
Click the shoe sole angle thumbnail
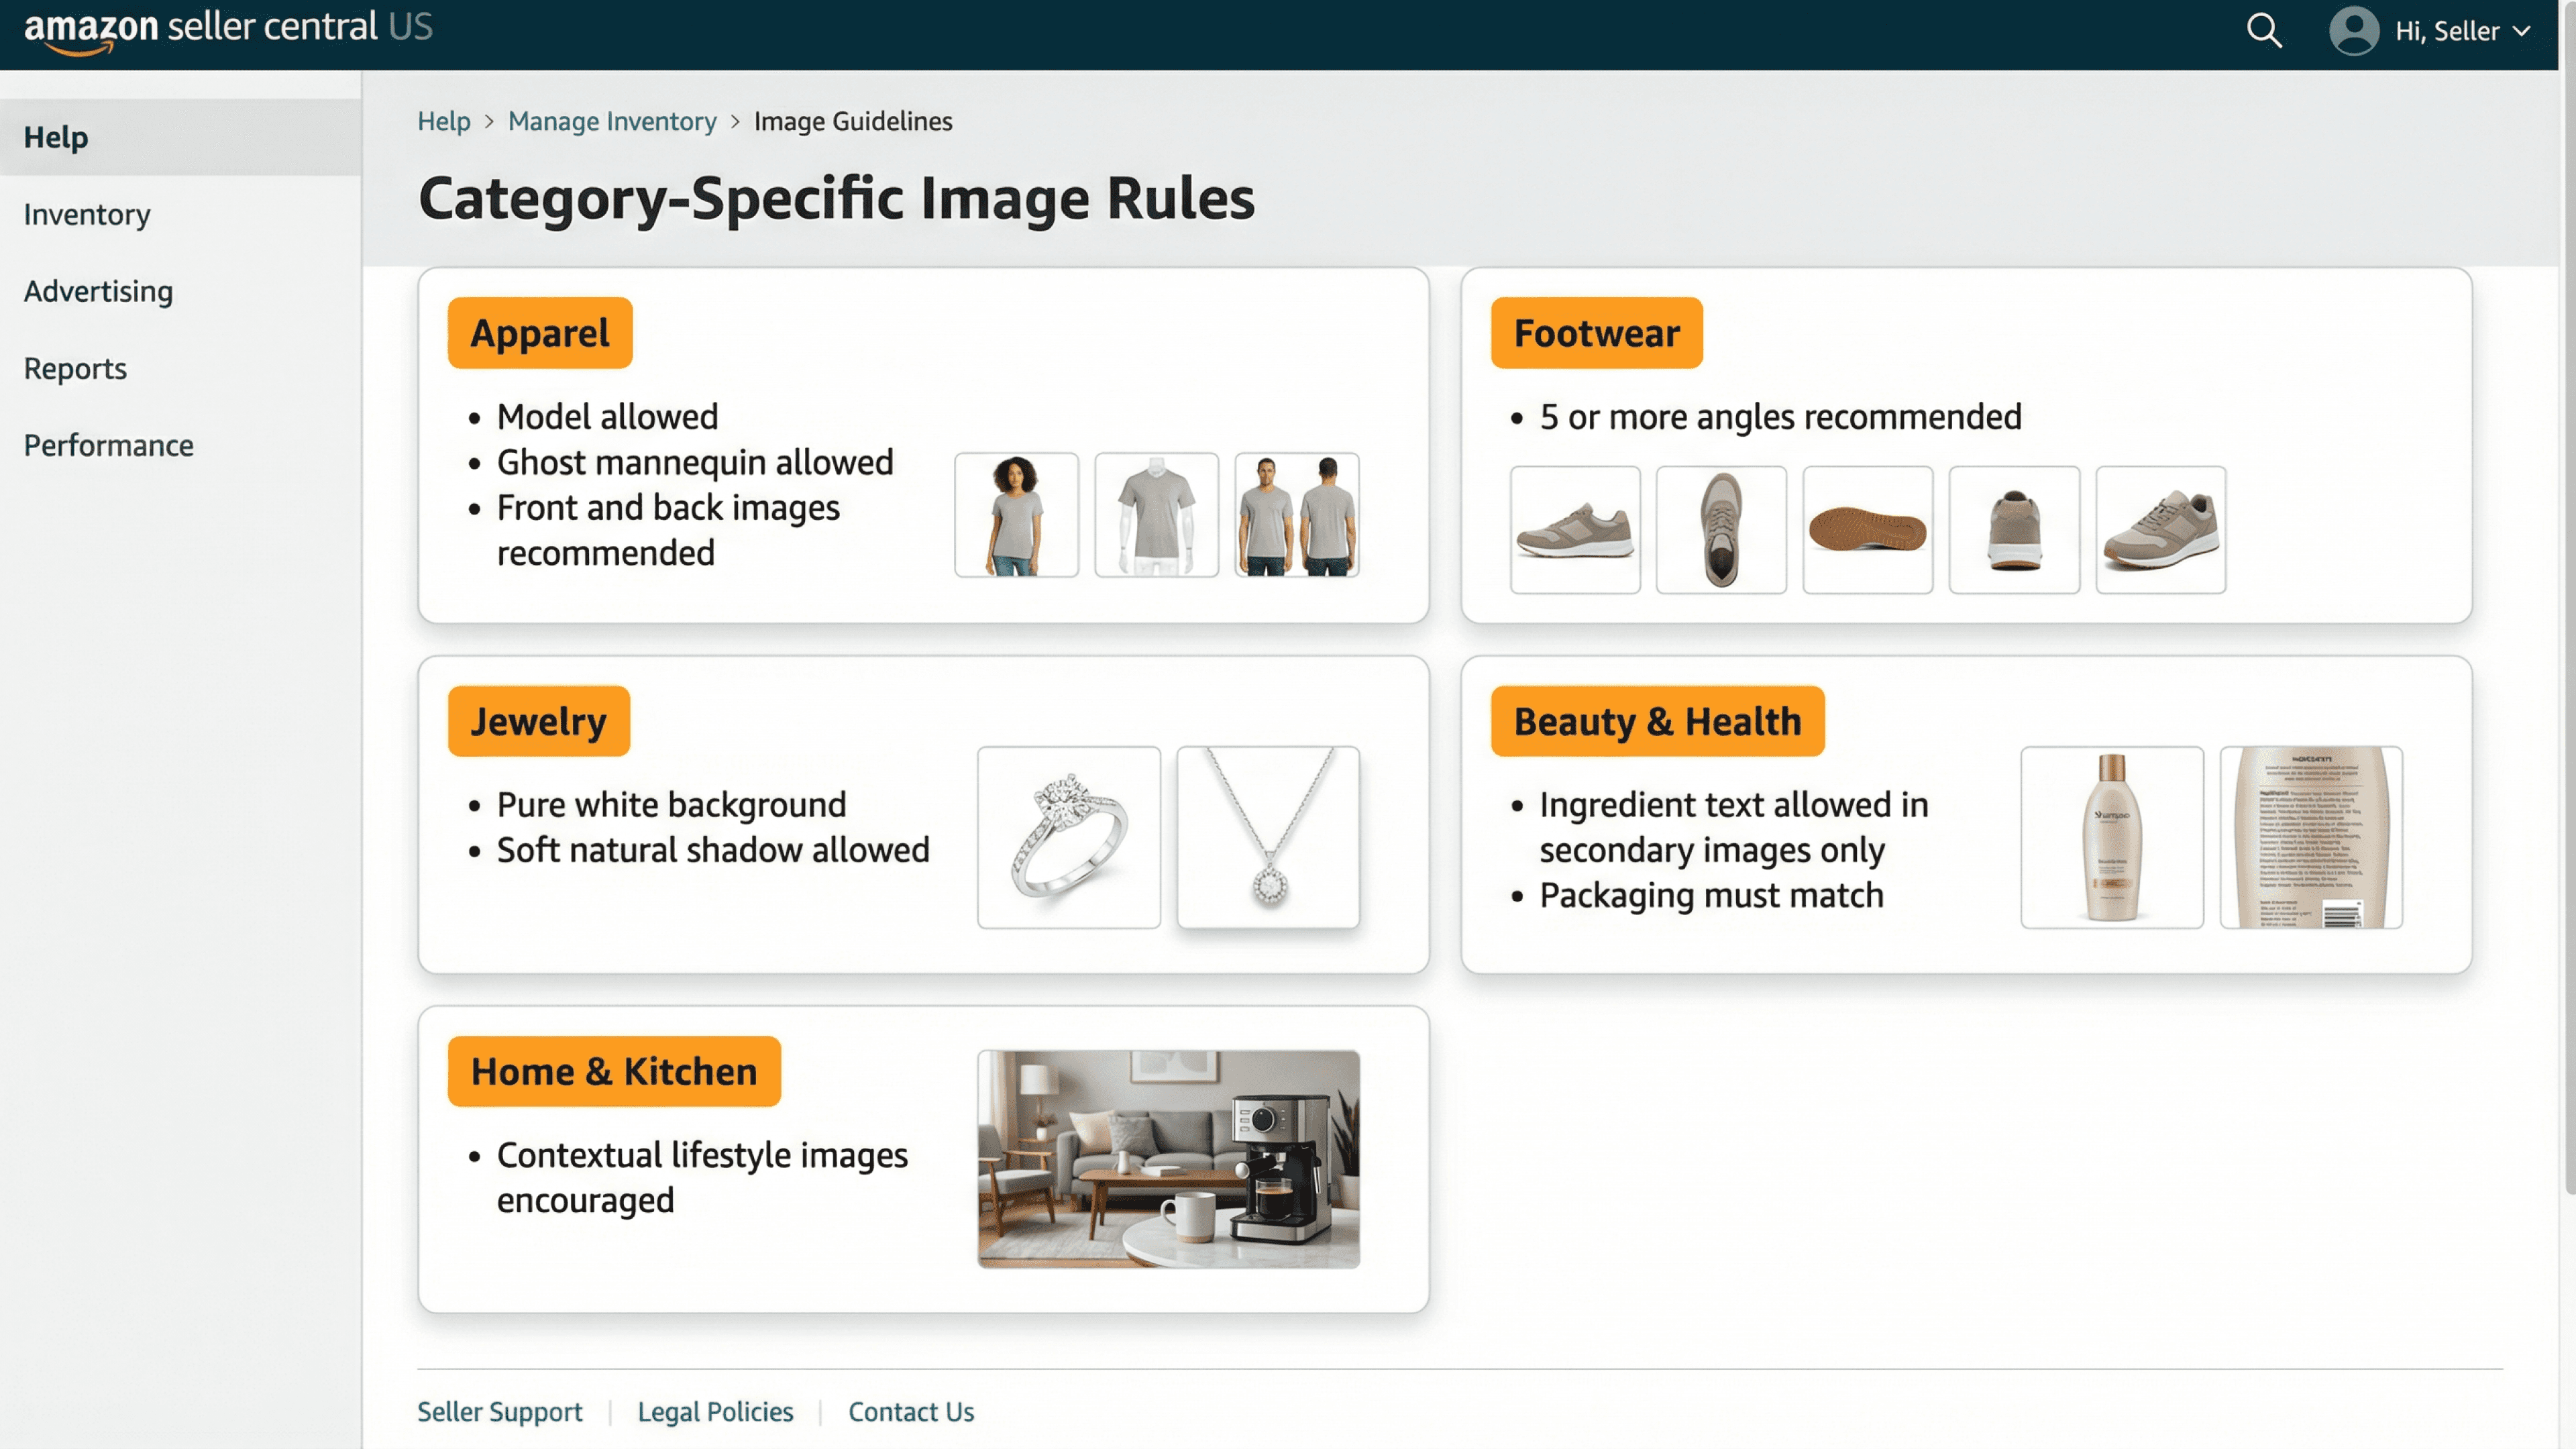coord(1867,529)
